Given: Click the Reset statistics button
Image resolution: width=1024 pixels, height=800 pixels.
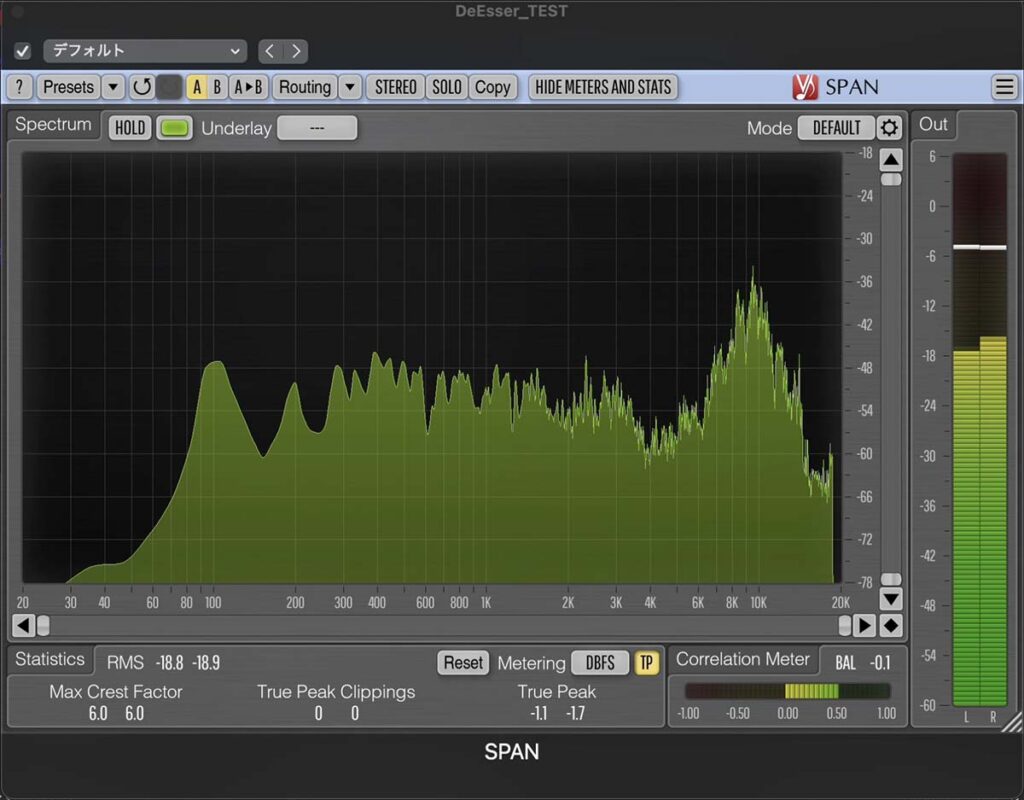Looking at the screenshot, I should tap(463, 662).
